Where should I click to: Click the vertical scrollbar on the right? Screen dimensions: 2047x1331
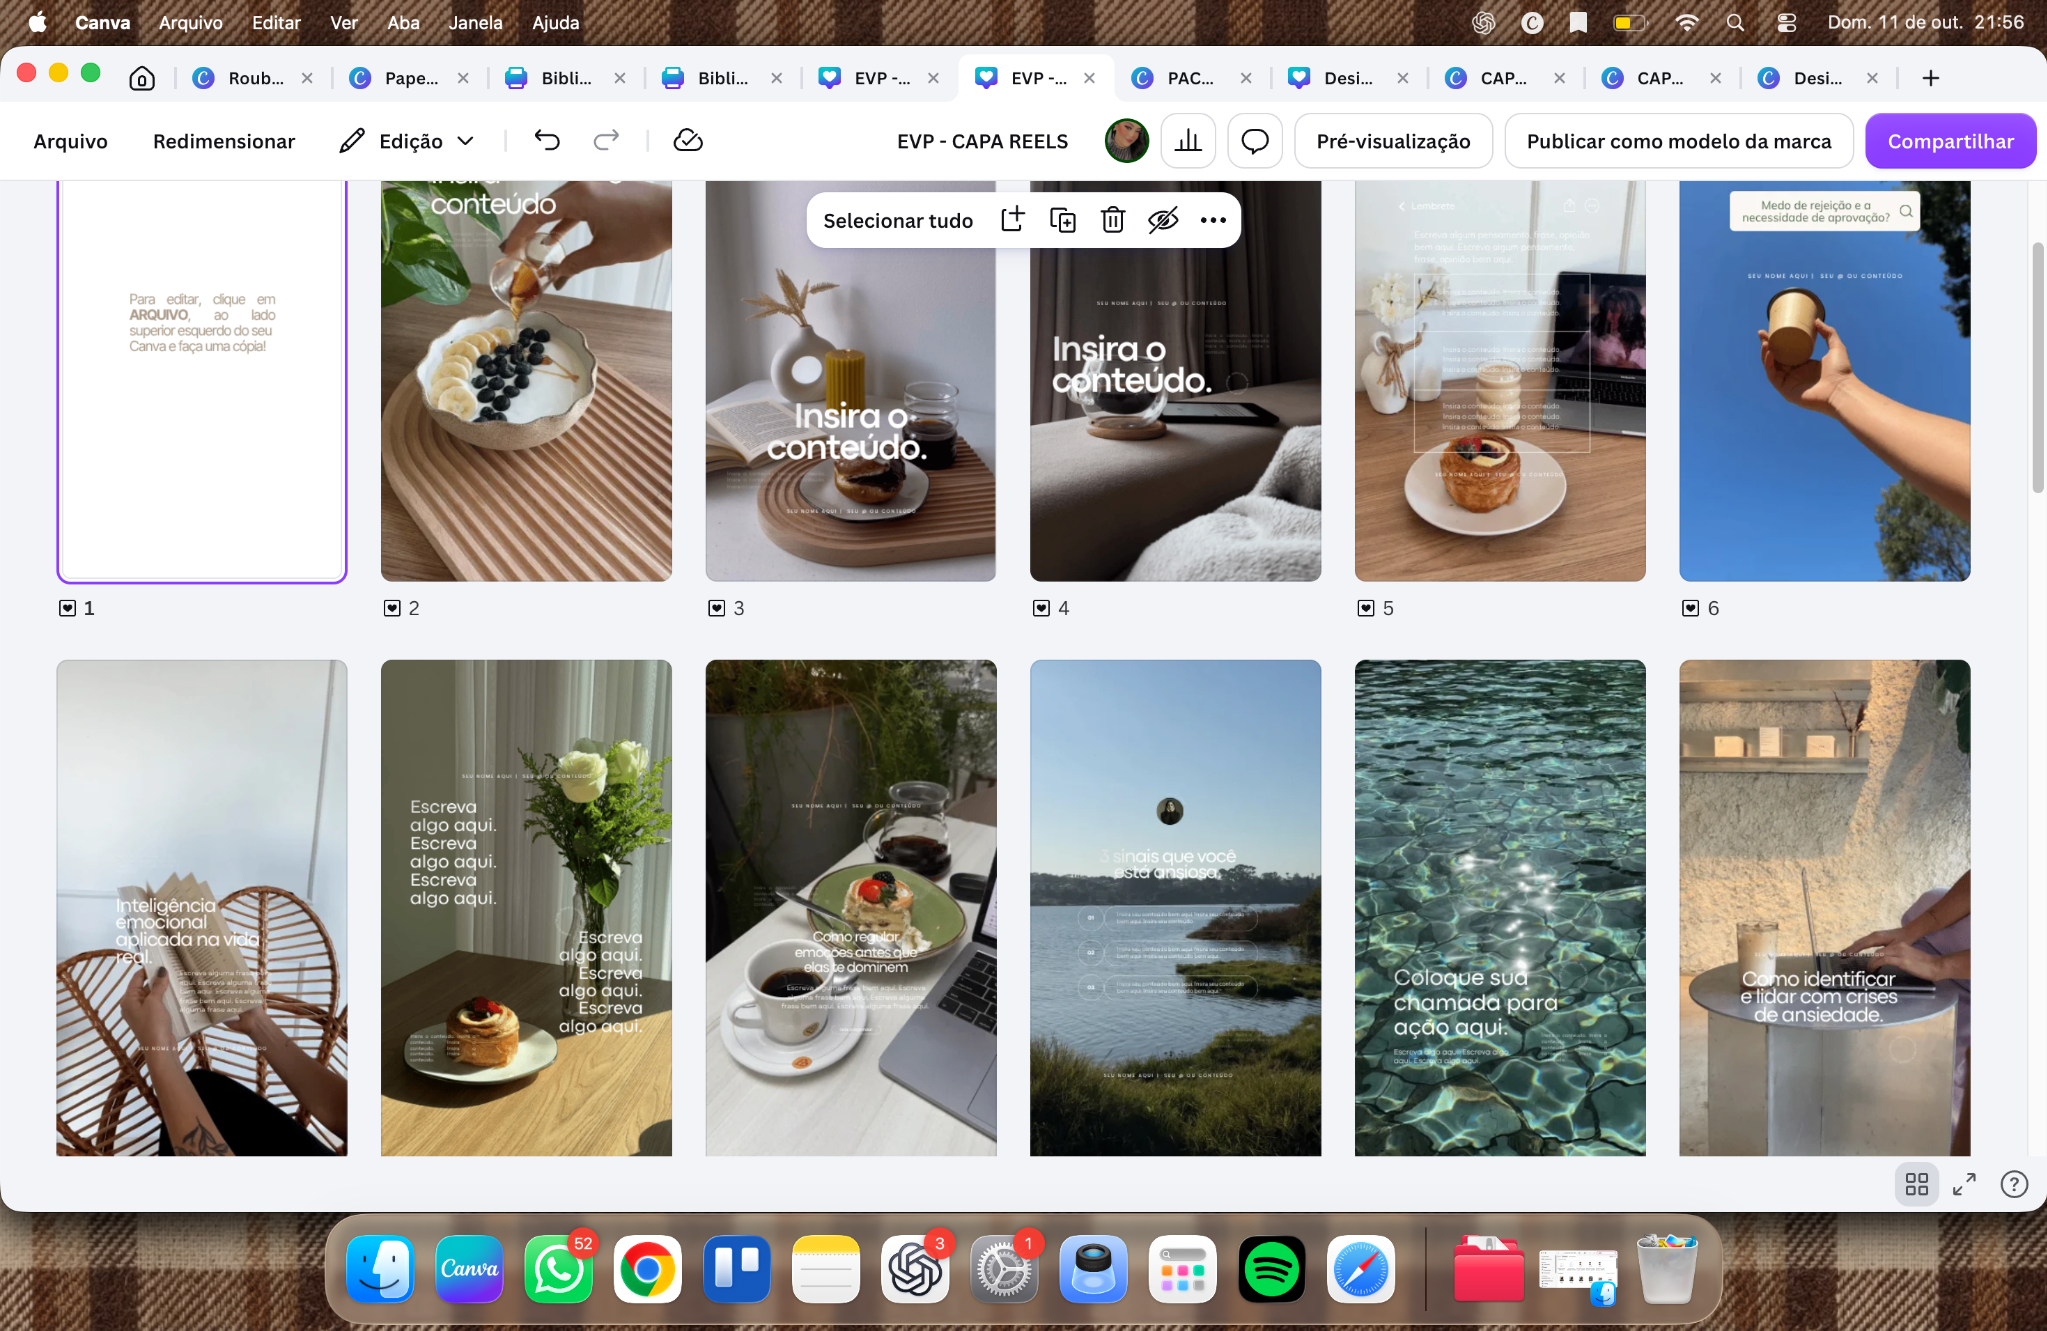2038,367
